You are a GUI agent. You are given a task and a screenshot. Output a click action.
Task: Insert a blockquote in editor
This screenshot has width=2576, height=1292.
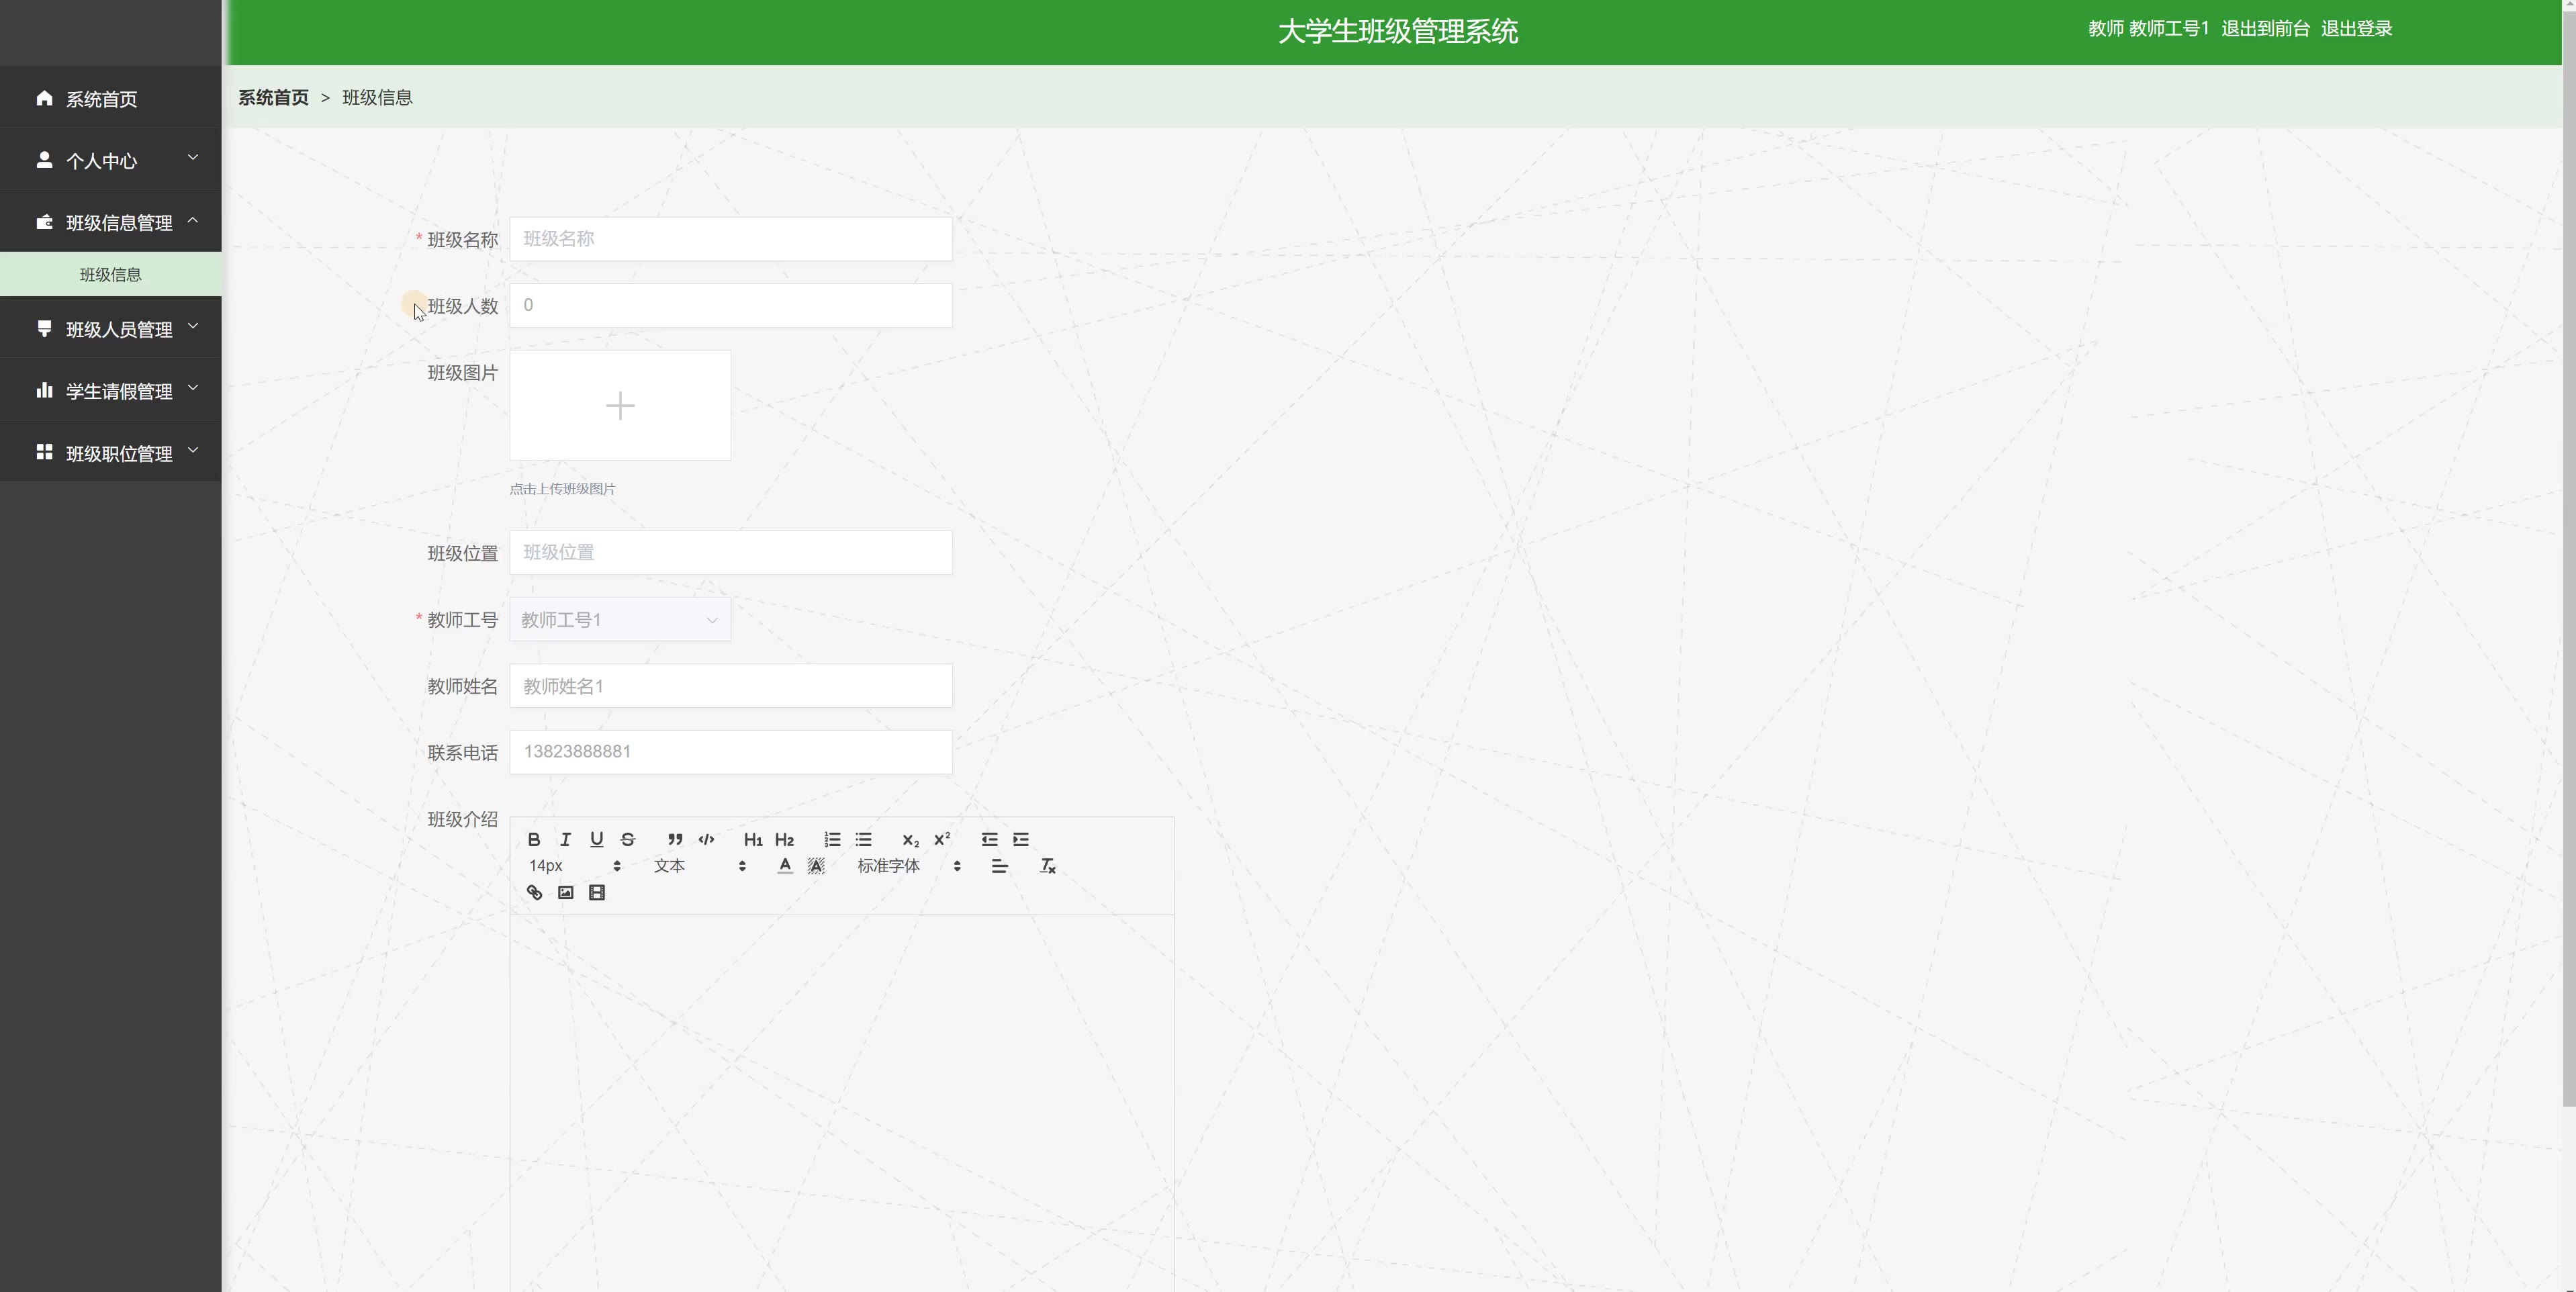[x=675, y=839]
